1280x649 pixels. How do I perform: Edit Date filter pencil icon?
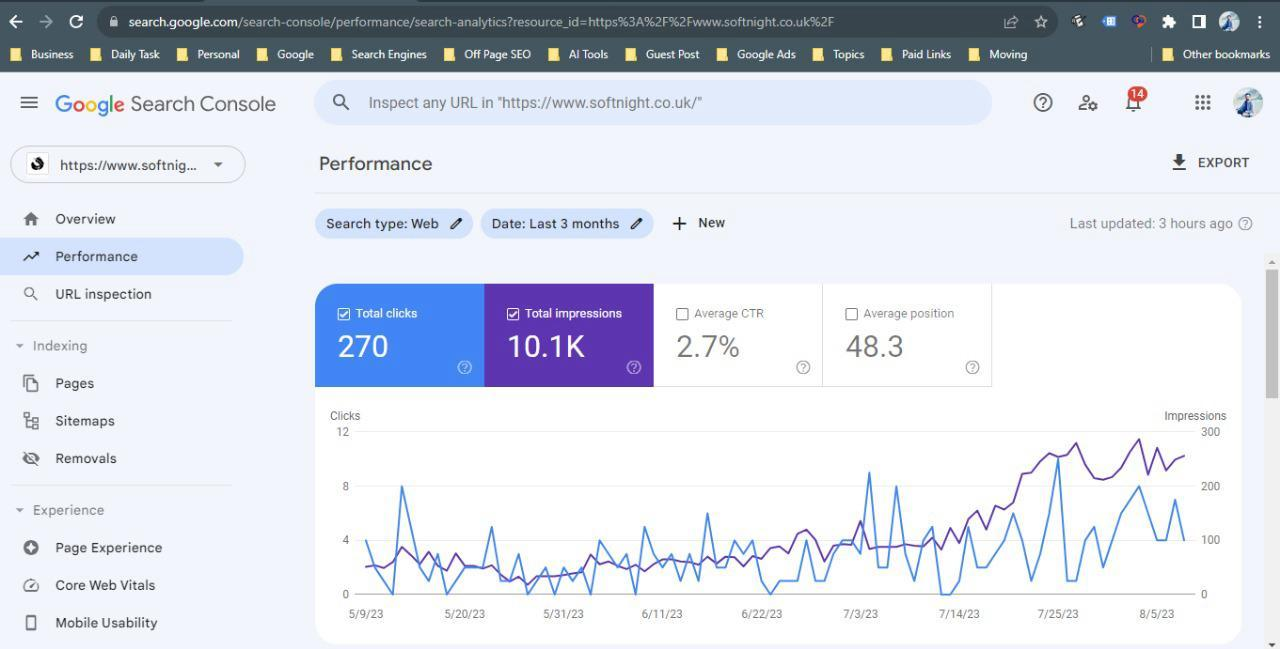point(636,224)
